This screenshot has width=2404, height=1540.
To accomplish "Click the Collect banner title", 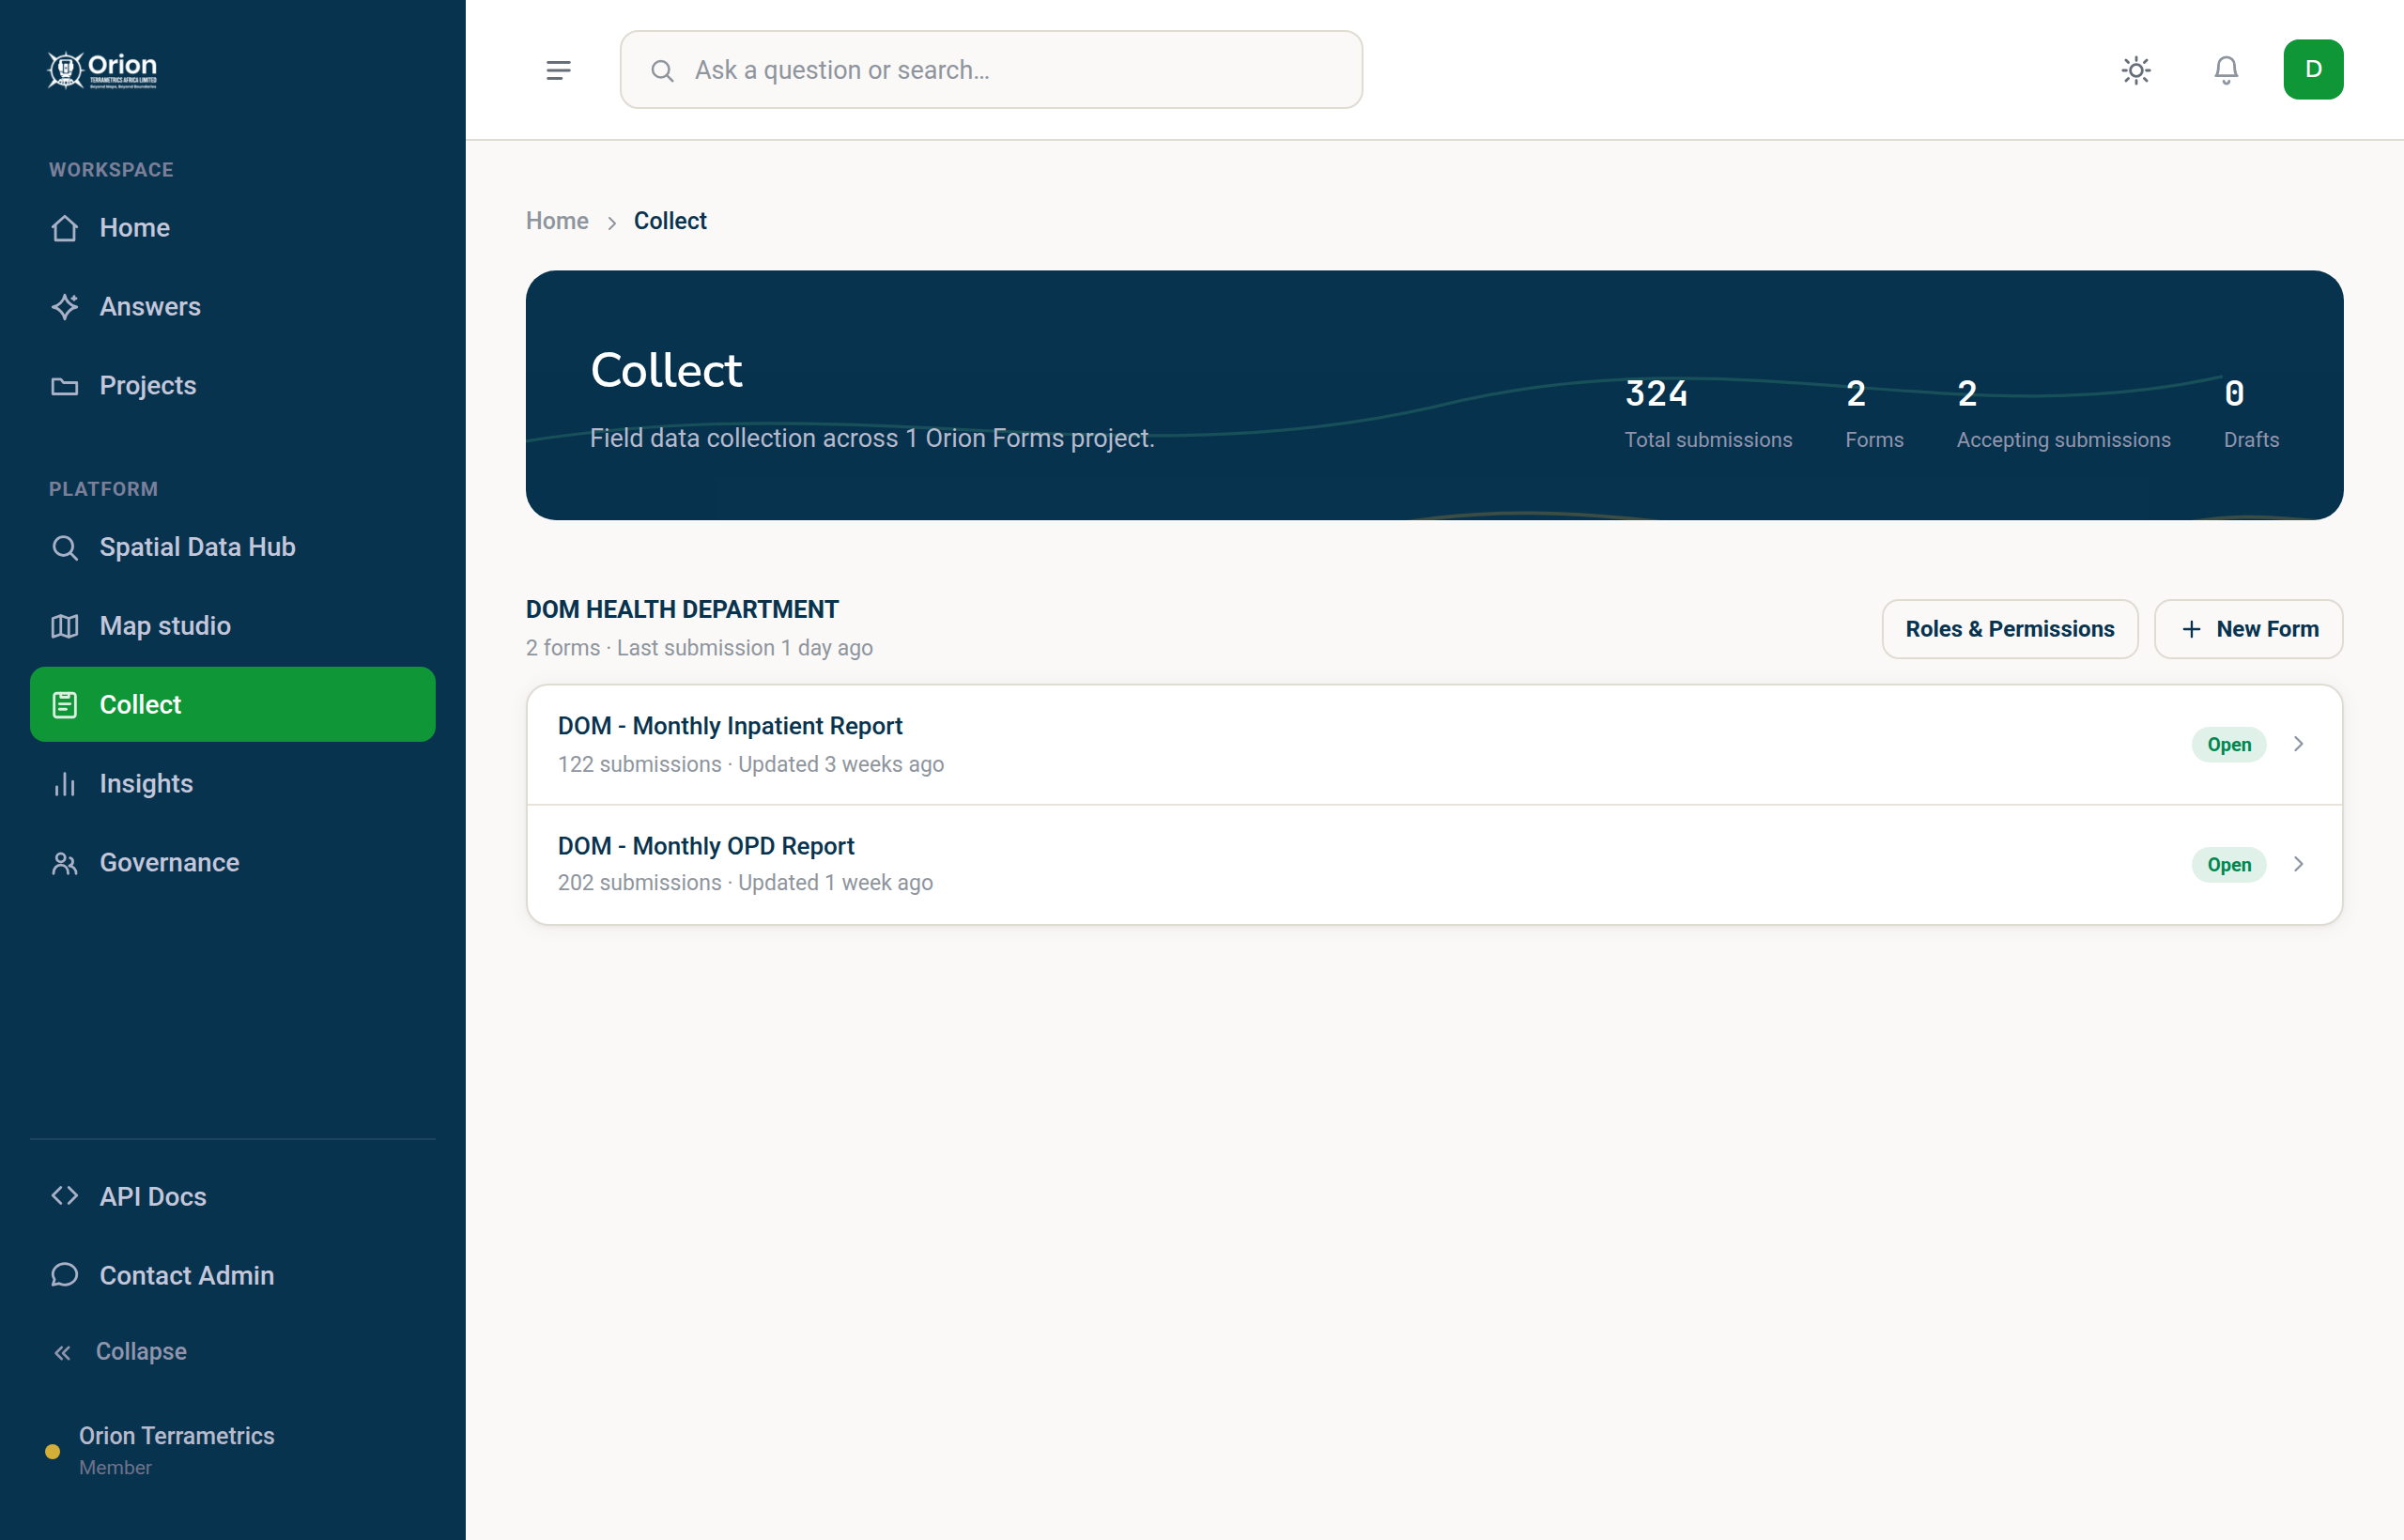I will [666, 371].
